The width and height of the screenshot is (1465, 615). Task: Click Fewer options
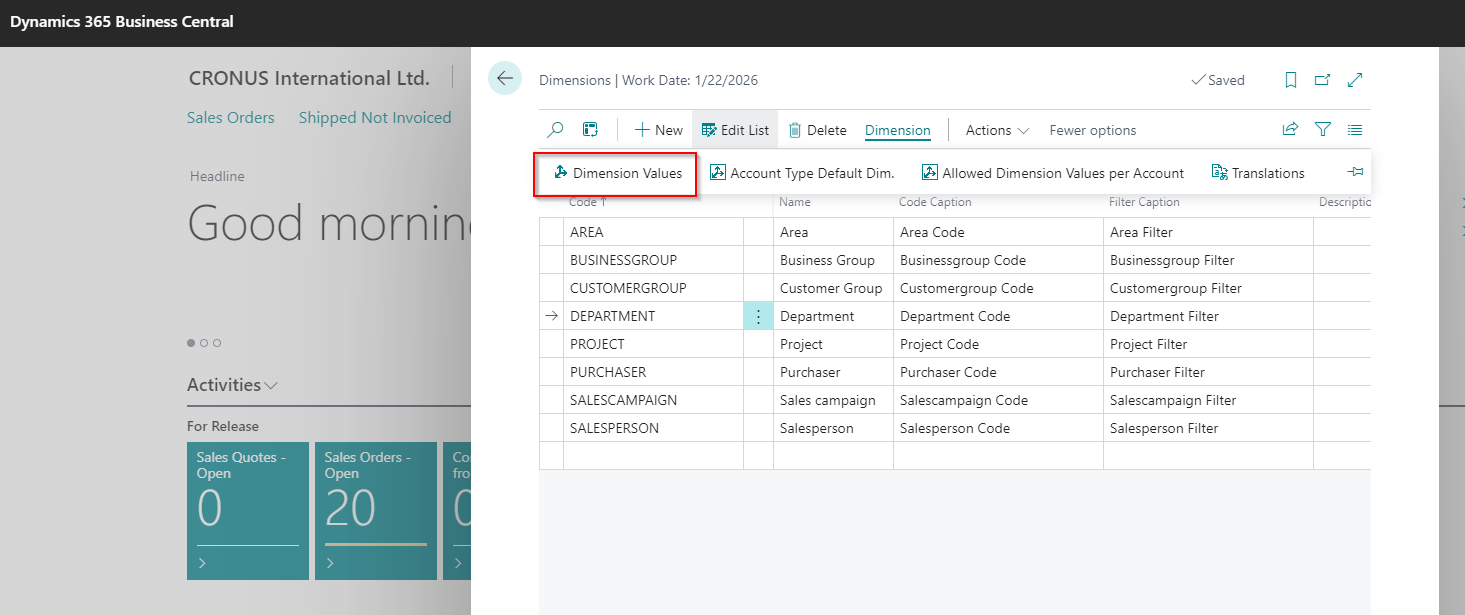click(1093, 130)
